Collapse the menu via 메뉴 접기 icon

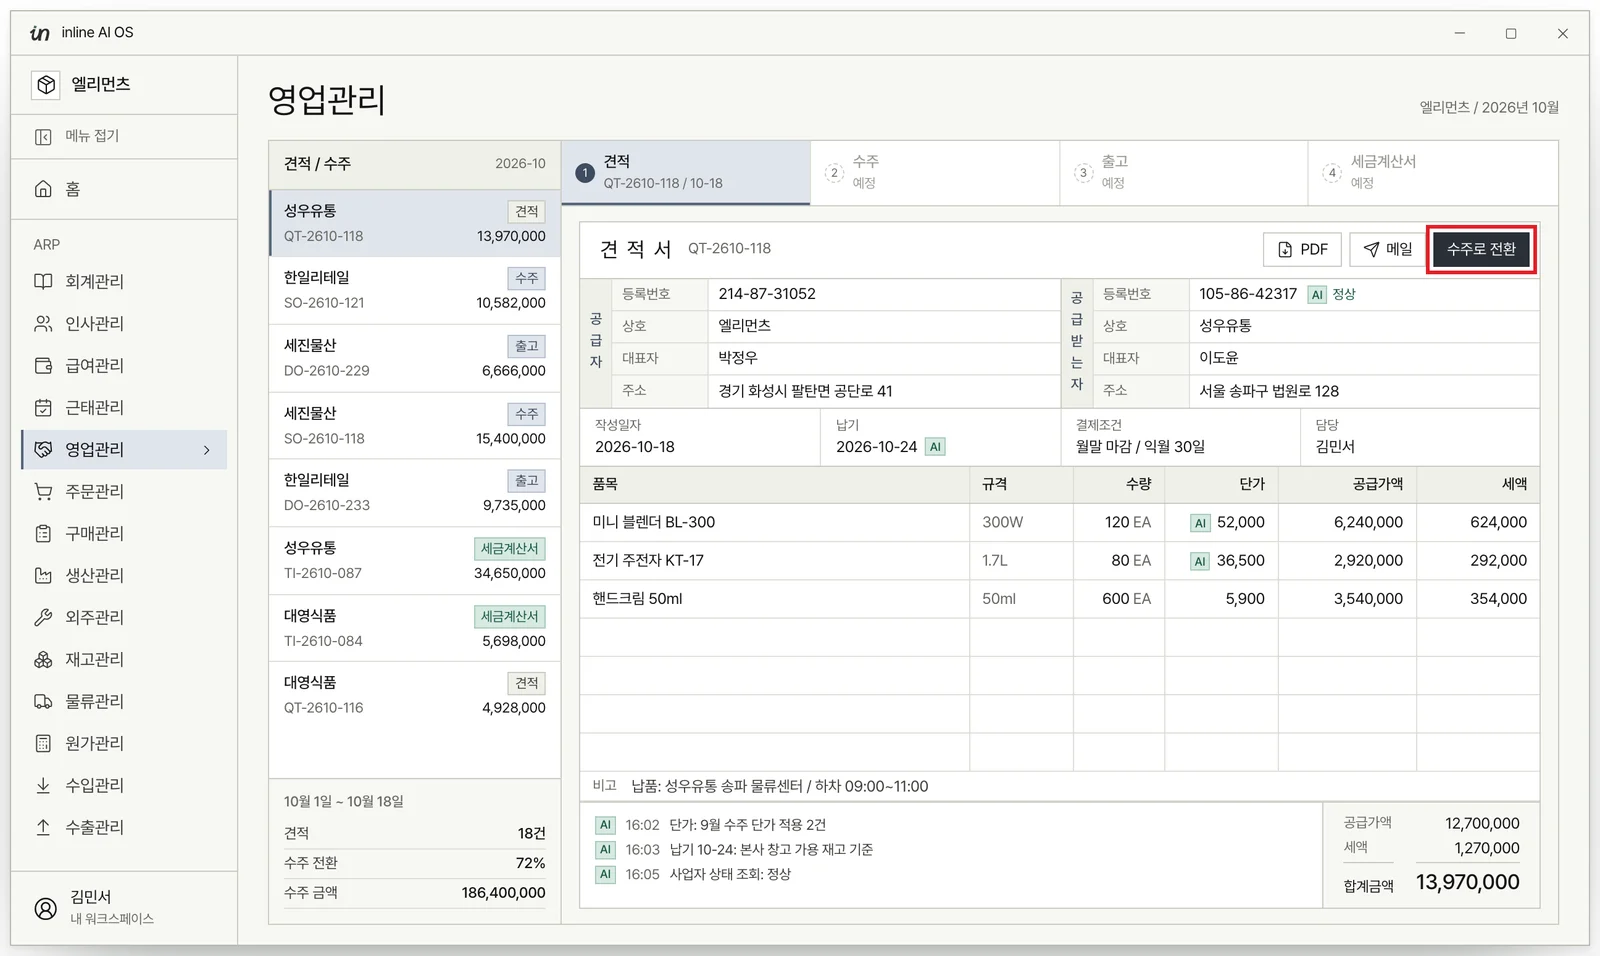pos(43,136)
